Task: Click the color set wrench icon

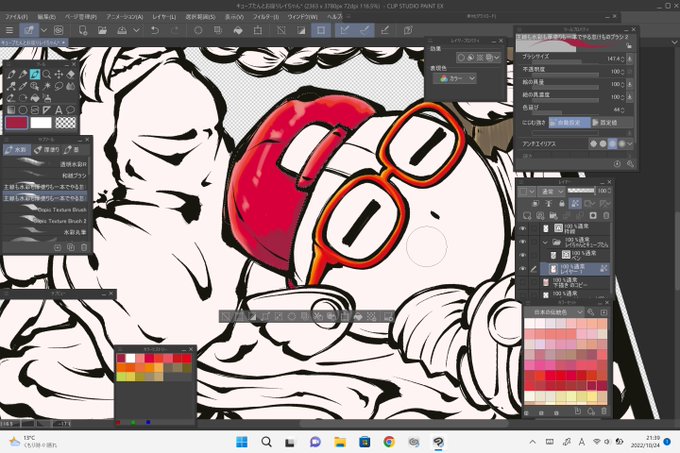Action: coord(591,312)
